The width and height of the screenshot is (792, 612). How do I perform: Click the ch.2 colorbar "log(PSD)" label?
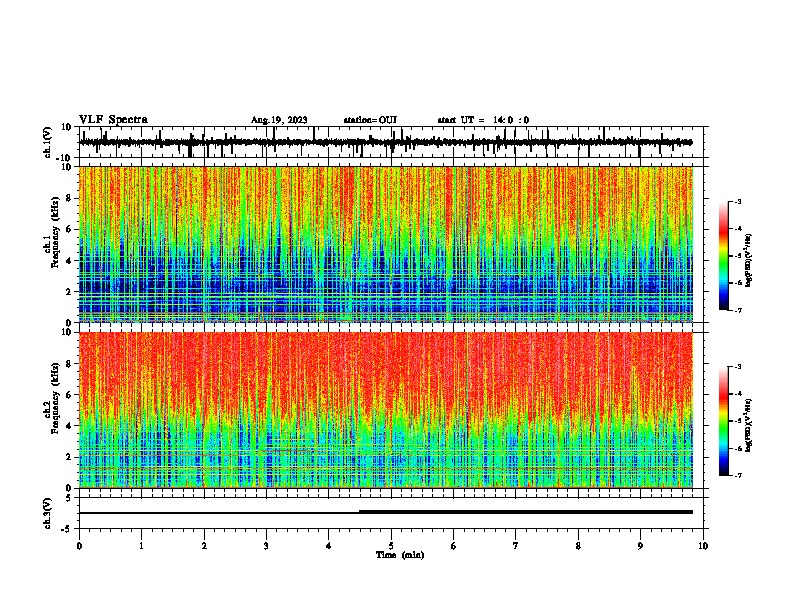click(x=749, y=425)
